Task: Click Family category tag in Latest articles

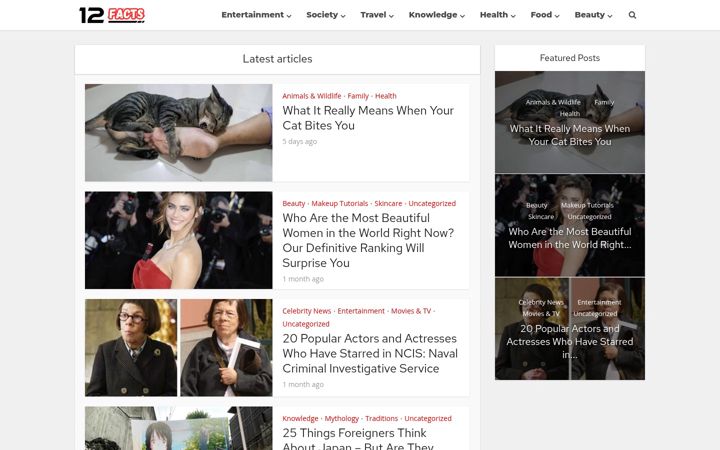Action: pos(358,96)
